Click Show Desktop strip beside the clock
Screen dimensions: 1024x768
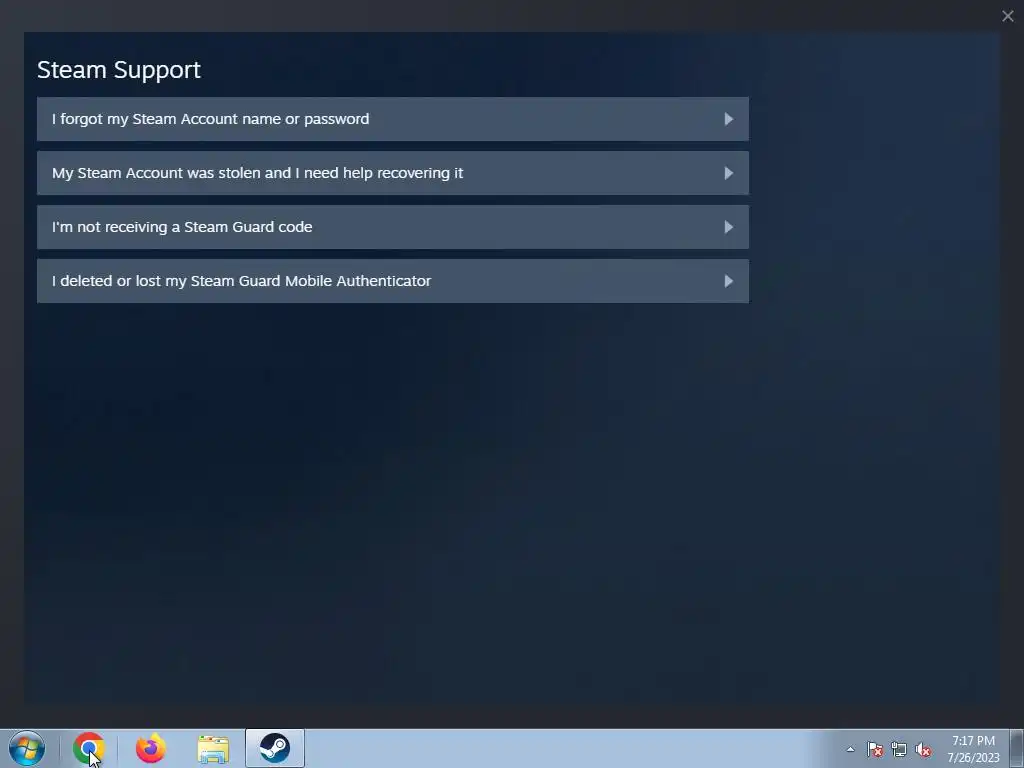tap(1018, 748)
